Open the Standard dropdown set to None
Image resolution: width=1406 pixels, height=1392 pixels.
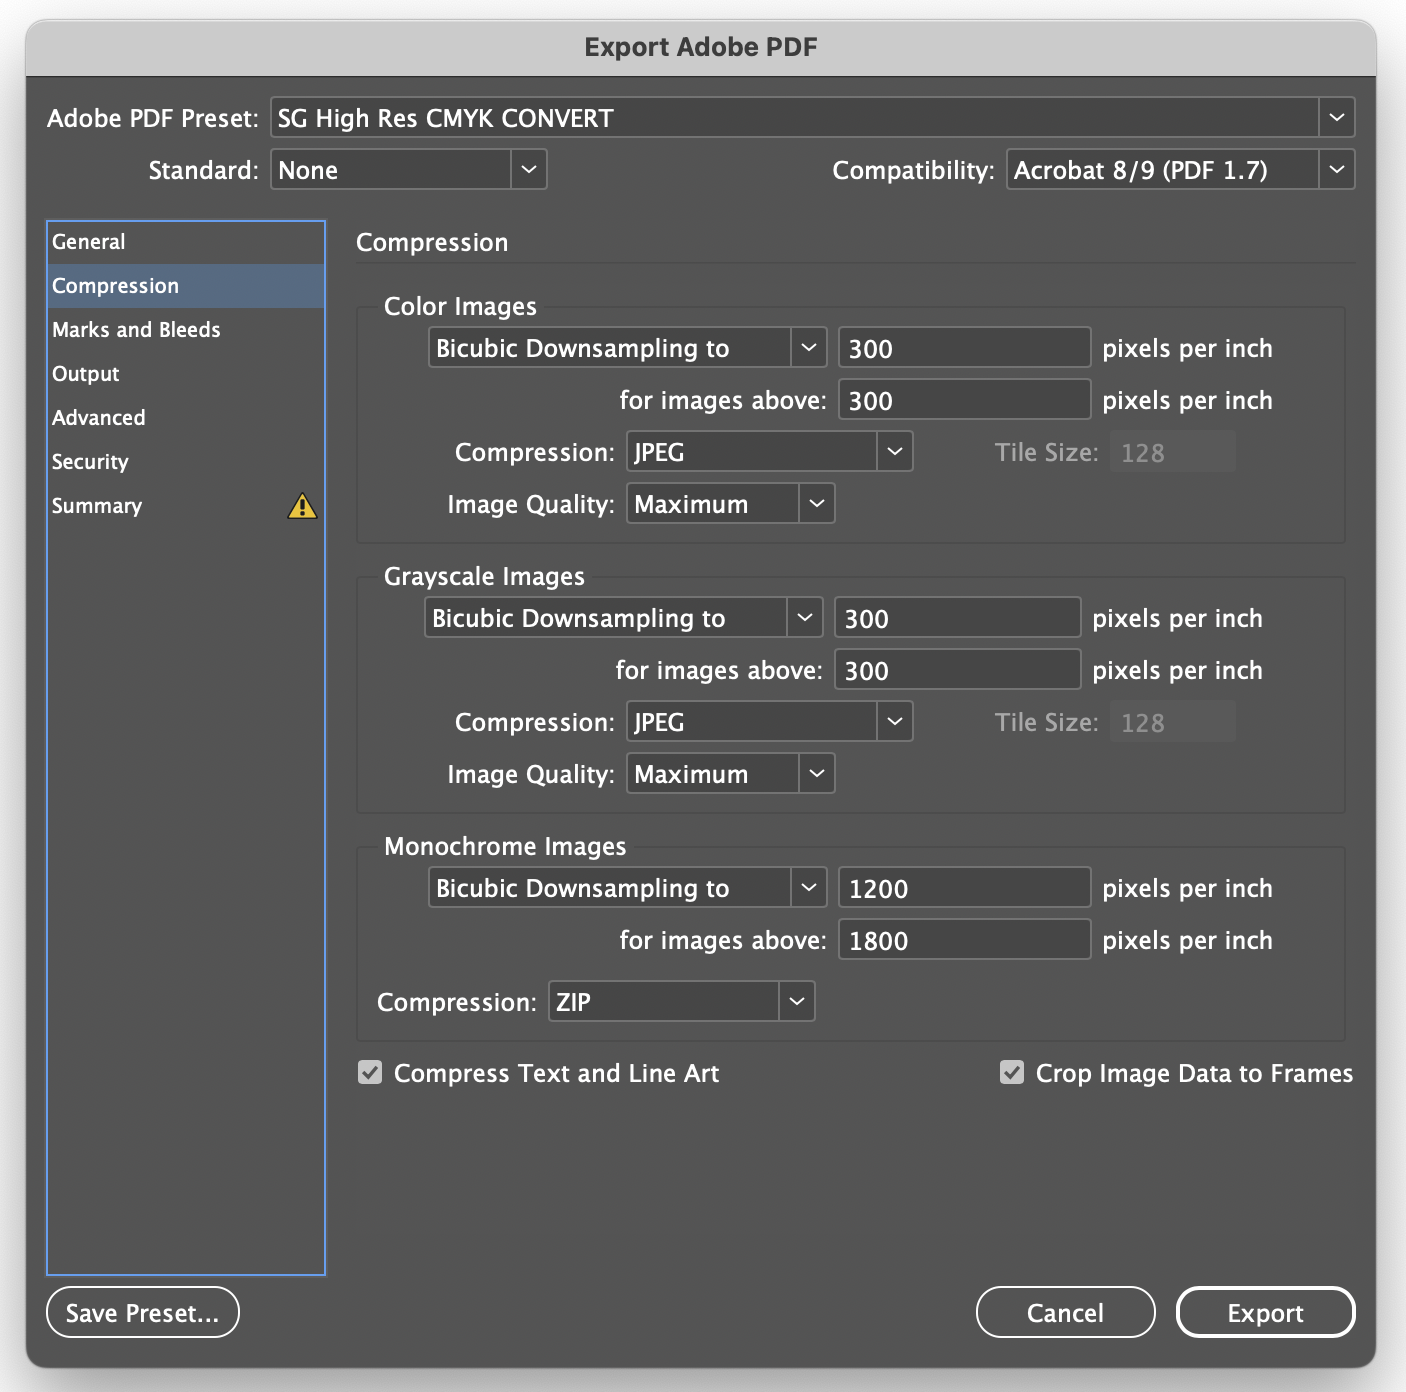pyautogui.click(x=408, y=170)
